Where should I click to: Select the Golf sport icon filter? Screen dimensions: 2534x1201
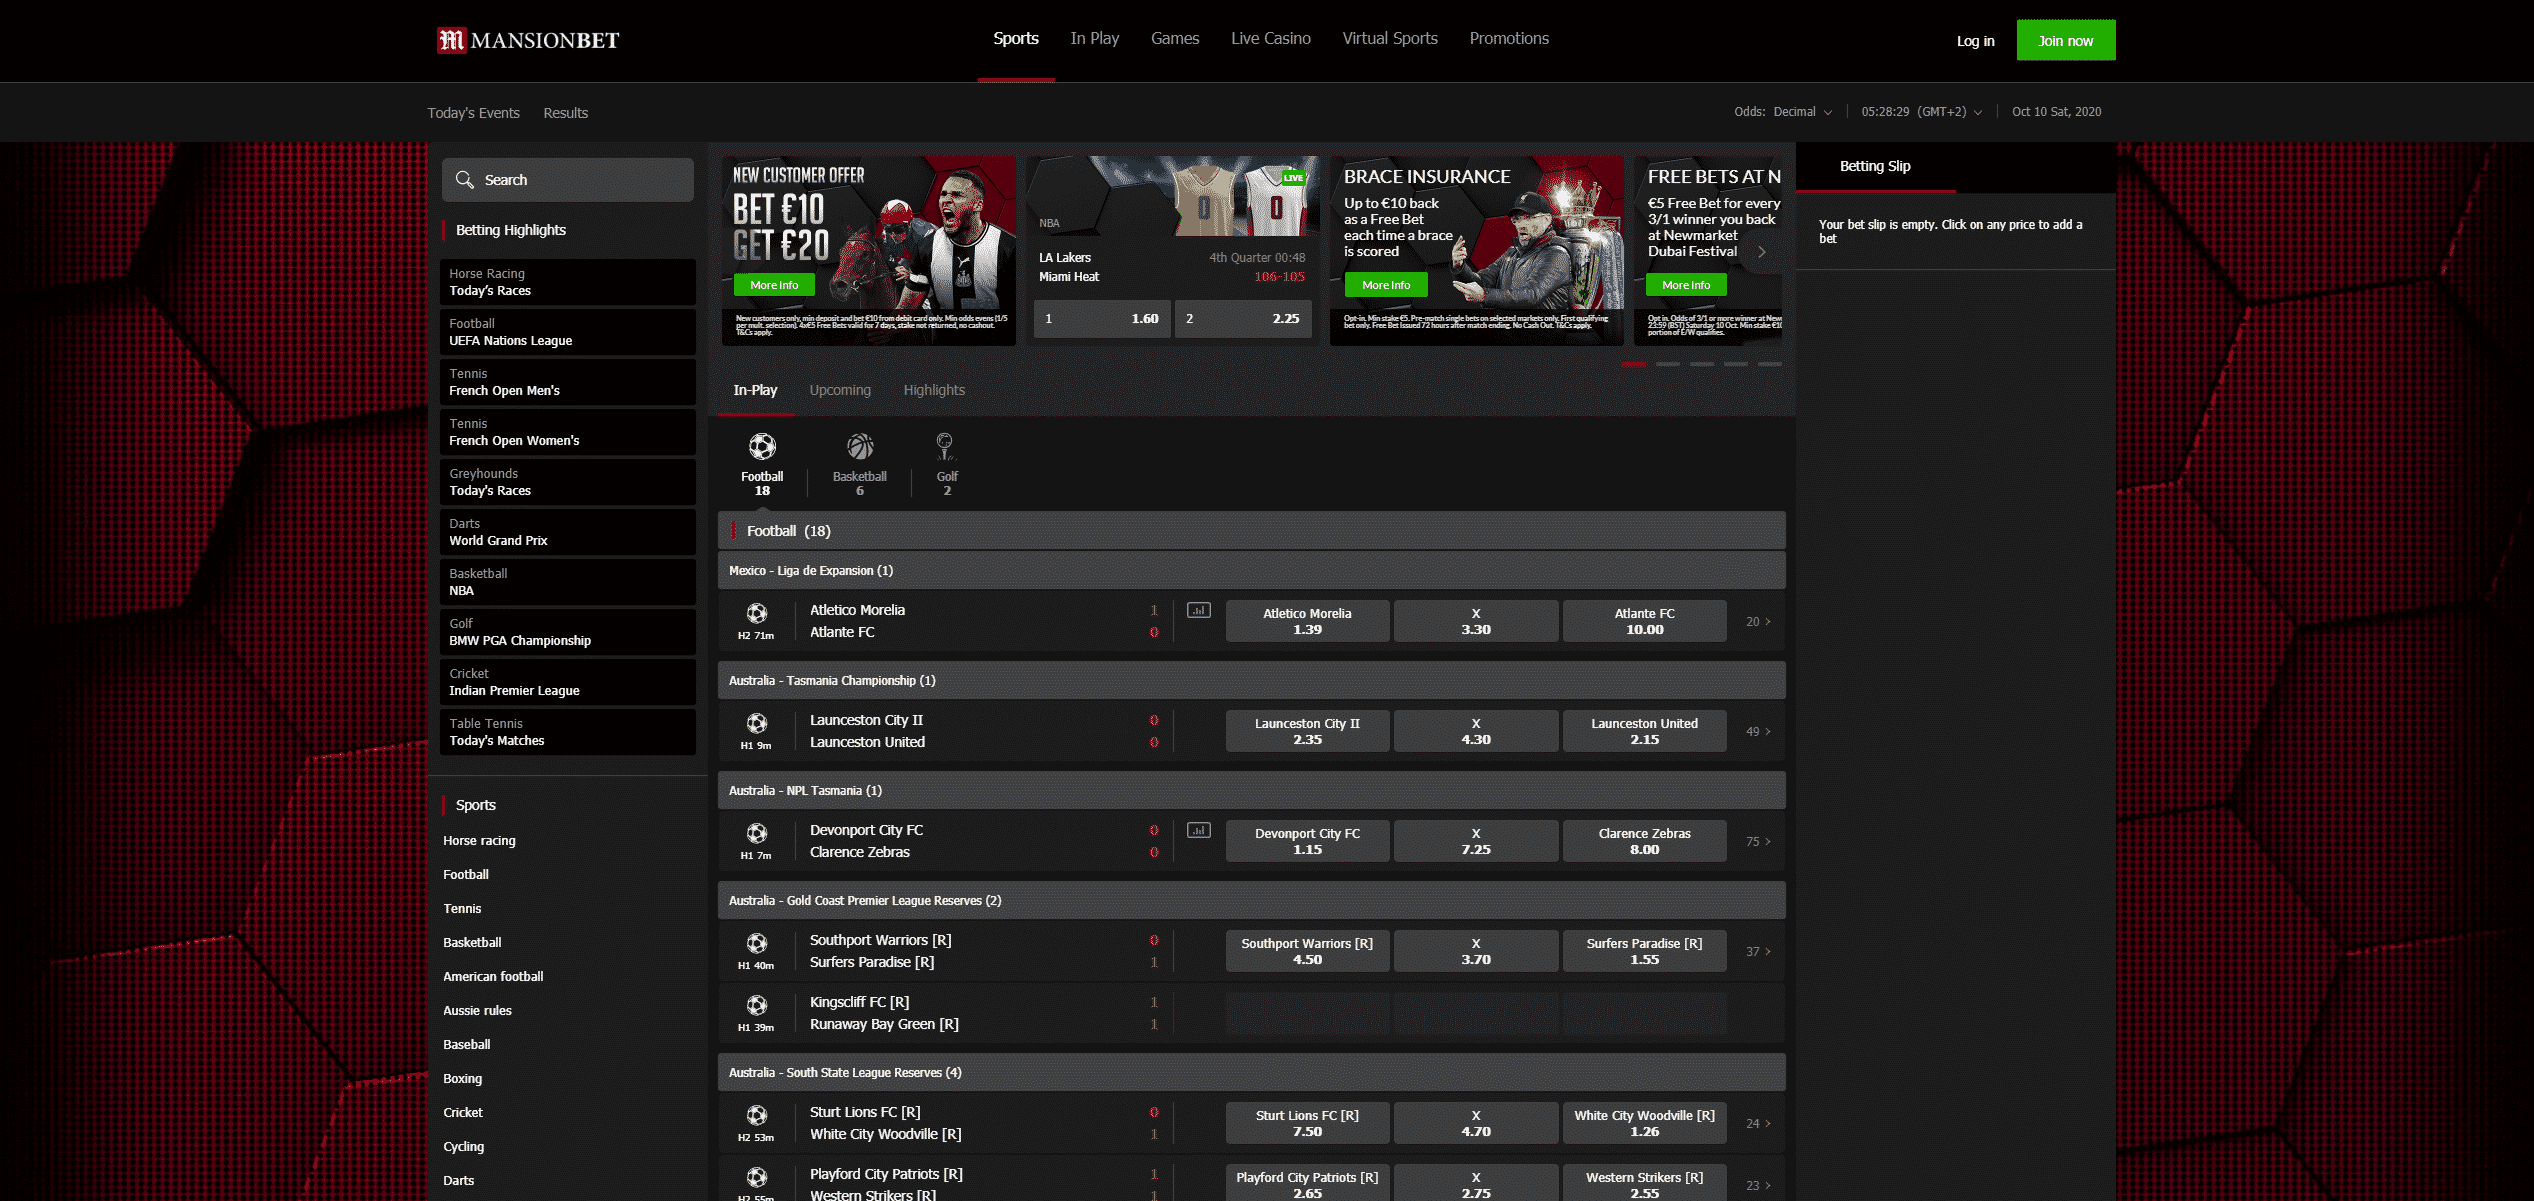tap(946, 464)
